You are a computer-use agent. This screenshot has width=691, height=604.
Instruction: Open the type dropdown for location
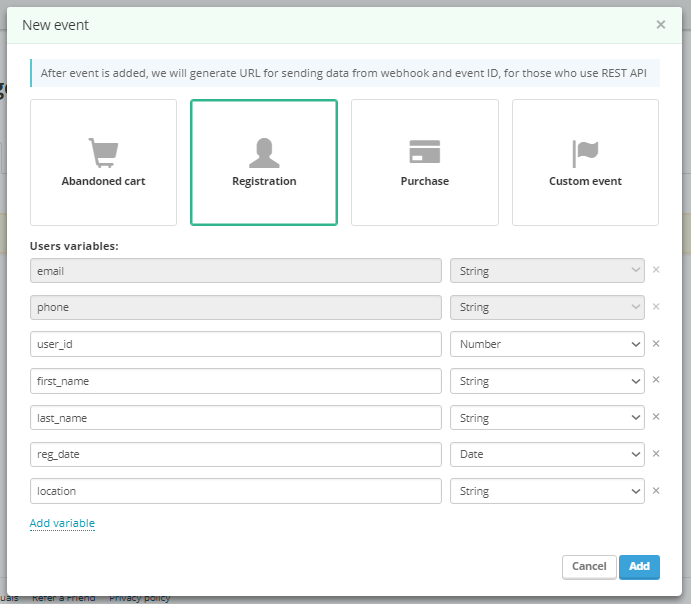tap(547, 491)
